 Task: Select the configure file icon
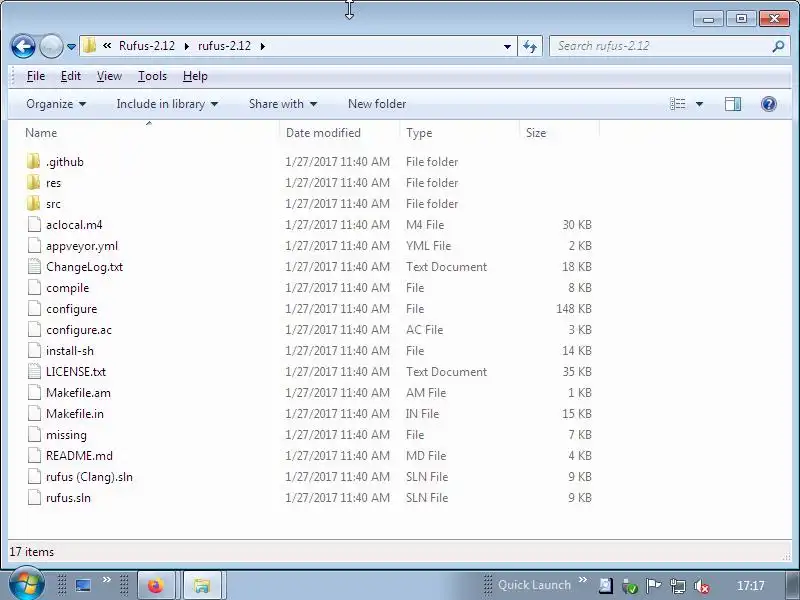(x=34, y=309)
